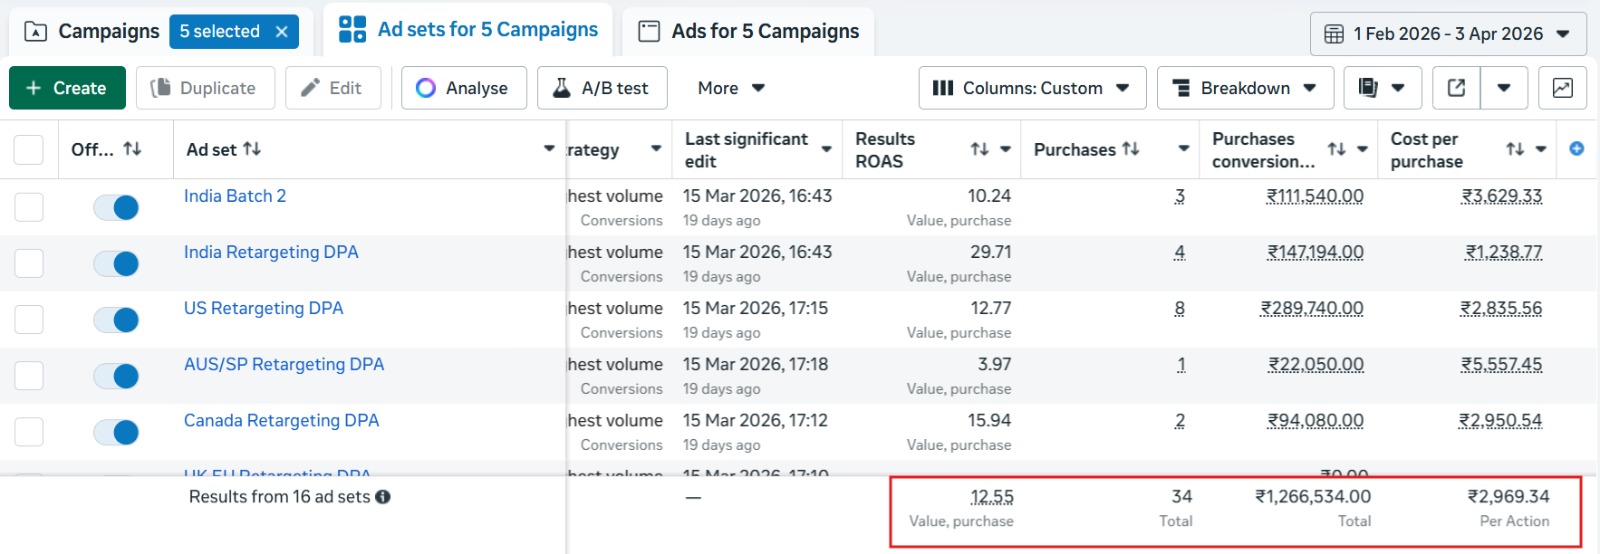The width and height of the screenshot is (1600, 554).
Task: Sort by the Ad set column arrows
Action: 252,149
